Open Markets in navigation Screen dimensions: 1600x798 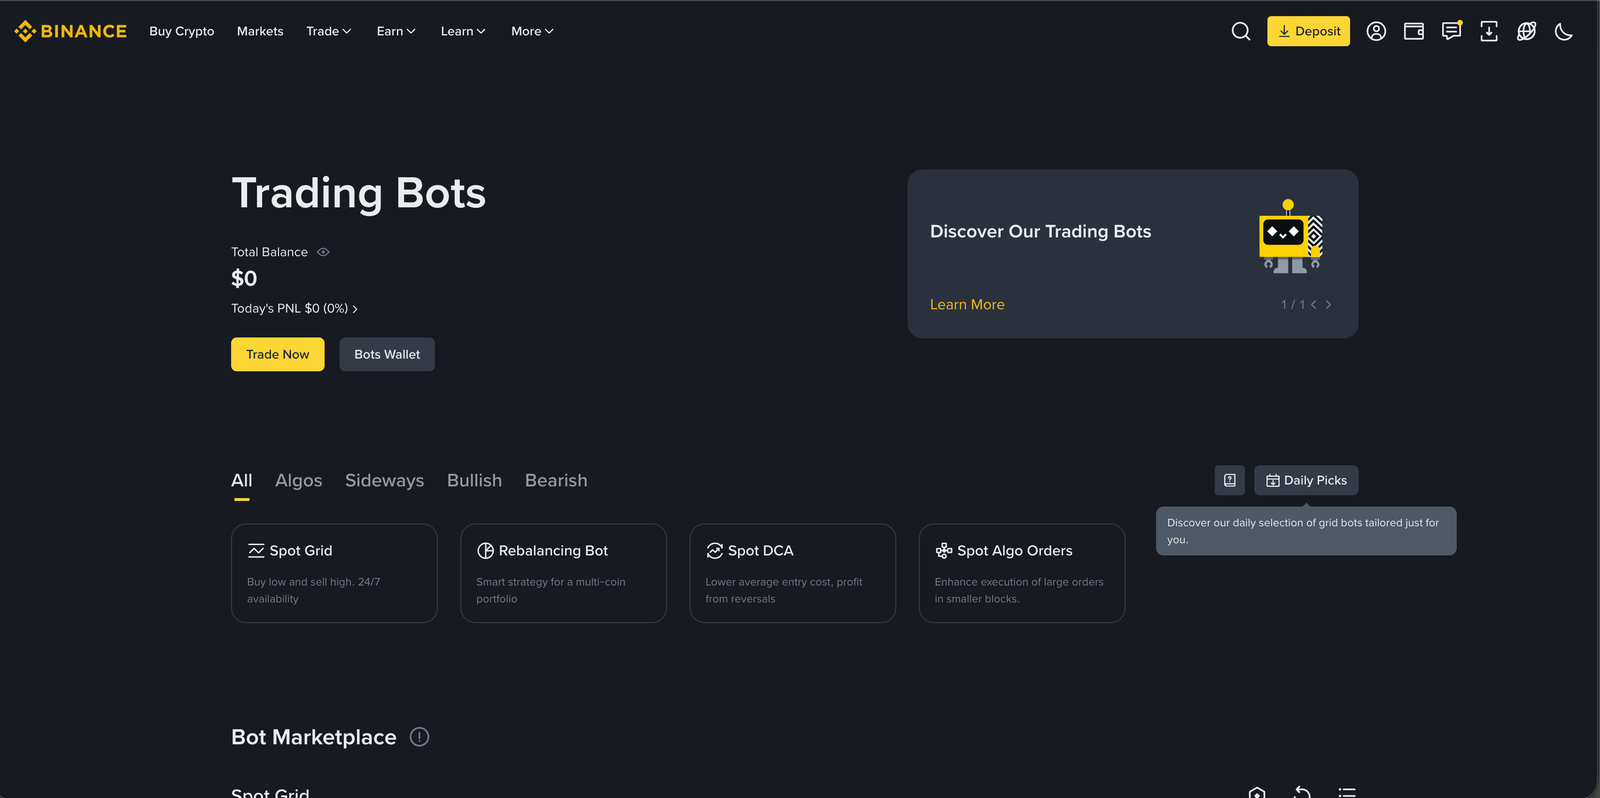click(260, 31)
